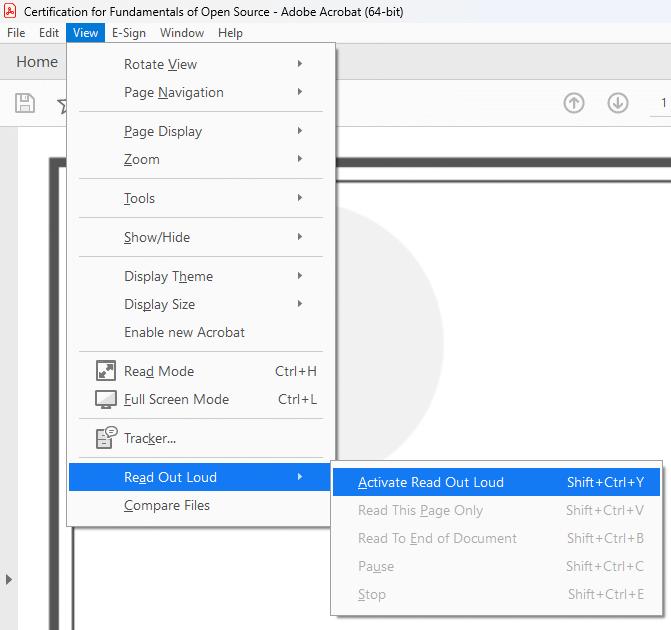Image resolution: width=671 pixels, height=630 pixels.
Task: Click the Save file floppy disk icon
Action: coord(25,103)
